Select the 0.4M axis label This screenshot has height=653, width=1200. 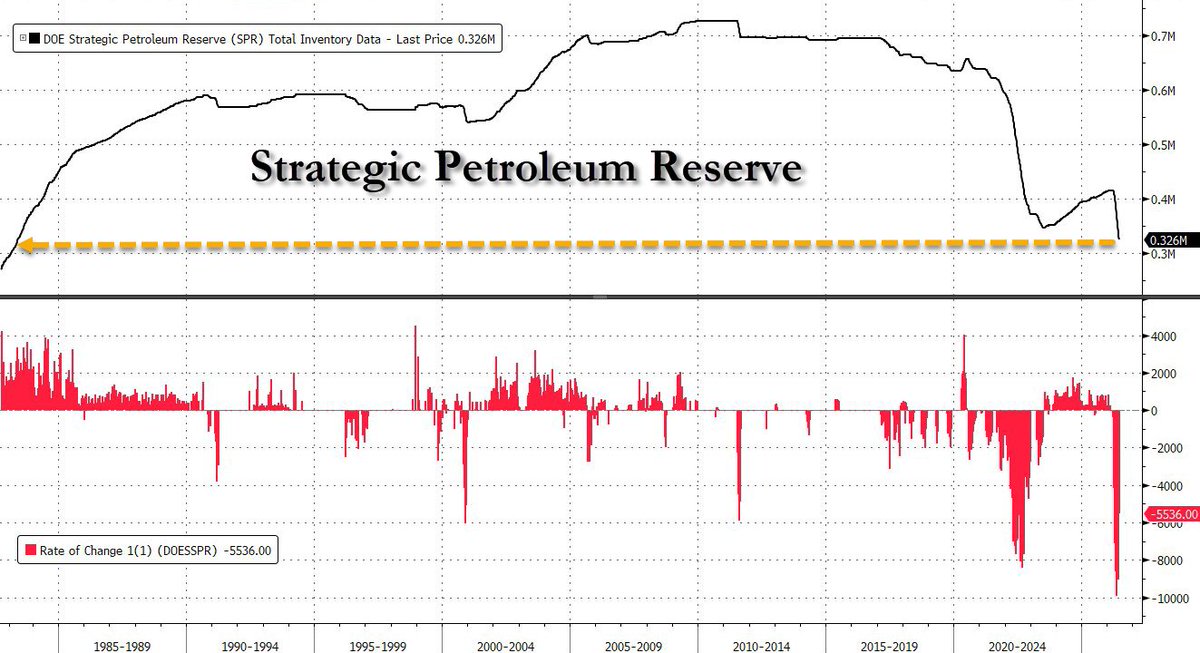pos(1162,200)
